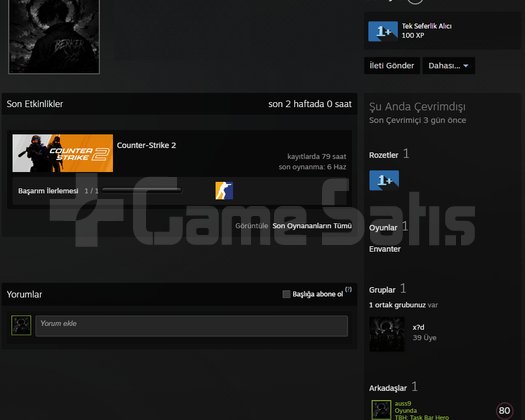Click the 1+ badge under Rozetler
Viewport: 525px width, 420px height.
pos(384,180)
